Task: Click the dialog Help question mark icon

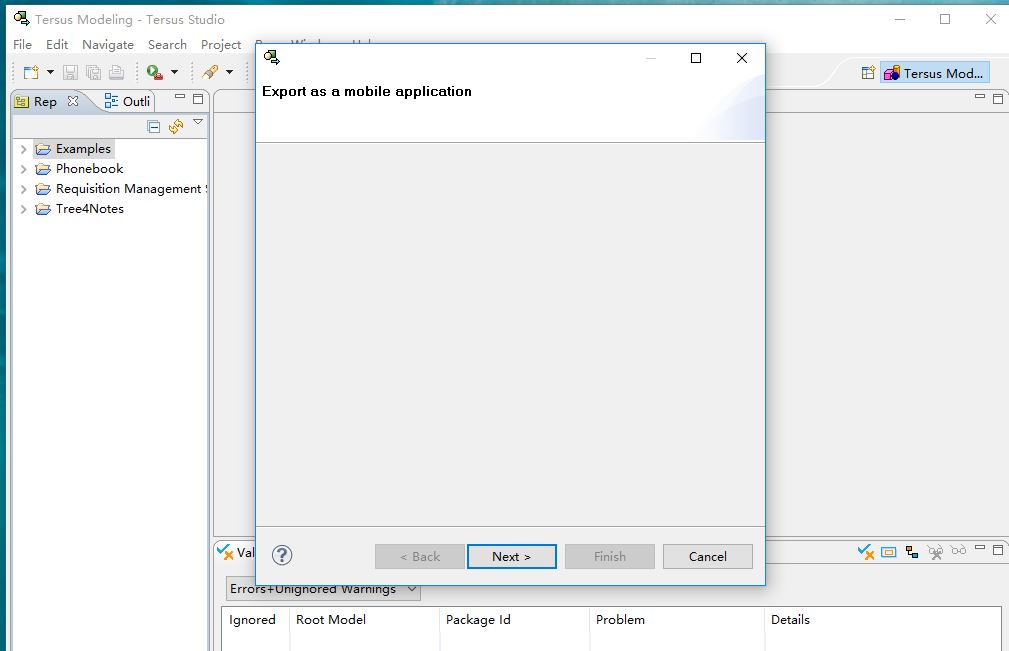Action: click(282, 556)
